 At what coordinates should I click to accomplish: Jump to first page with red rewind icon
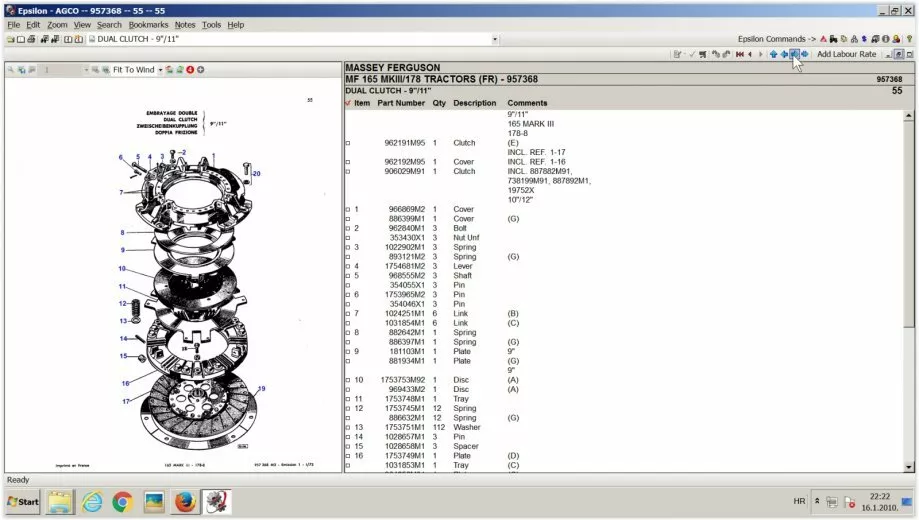click(x=740, y=54)
